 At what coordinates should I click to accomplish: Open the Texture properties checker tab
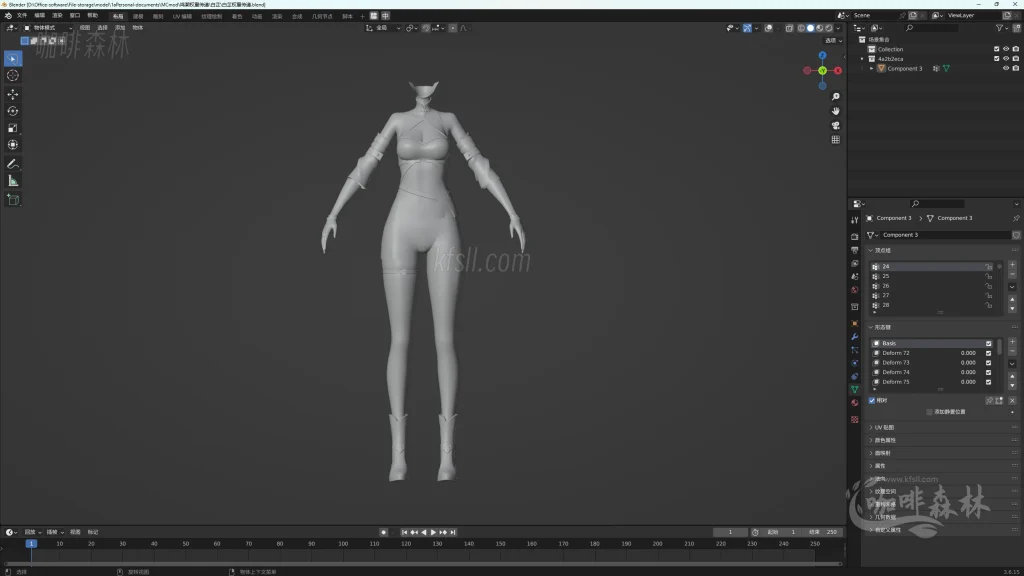pos(854,420)
